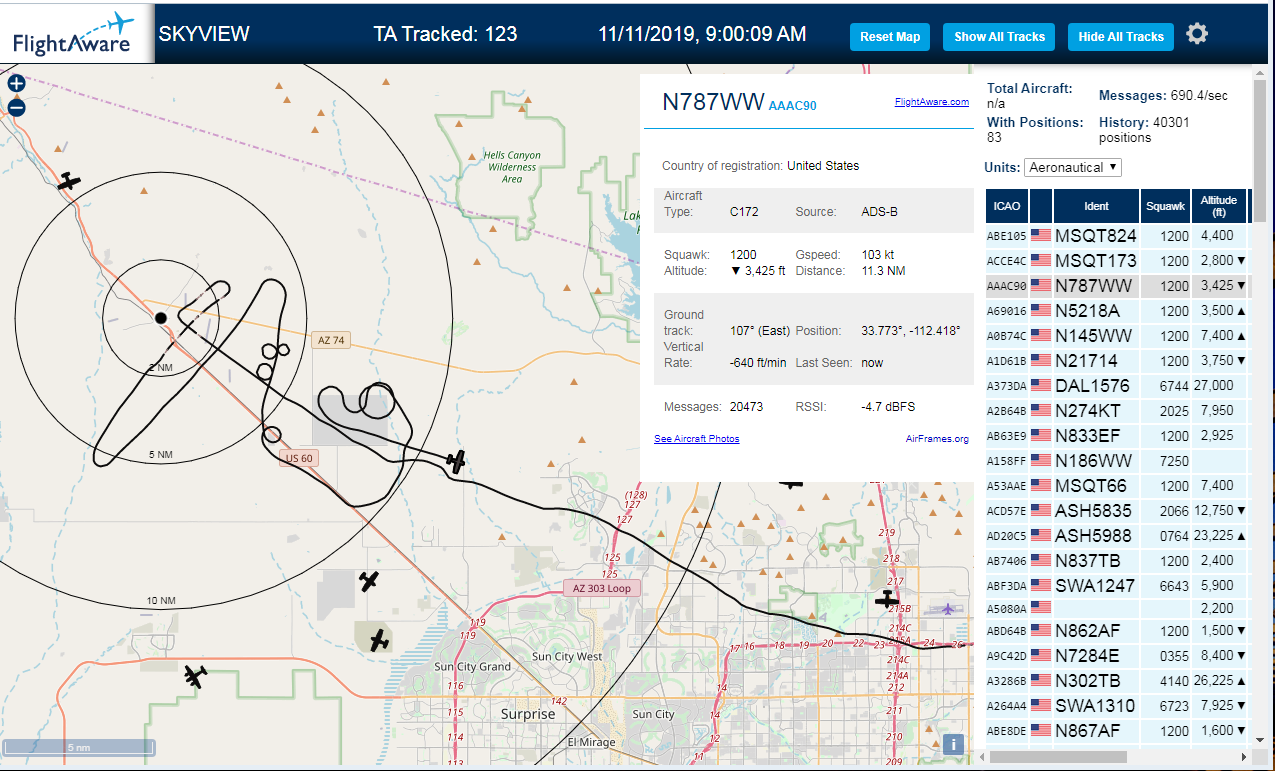Screen dimensions: 1275x771
Task: Sort table by ICAO column header
Action: click(1007, 206)
